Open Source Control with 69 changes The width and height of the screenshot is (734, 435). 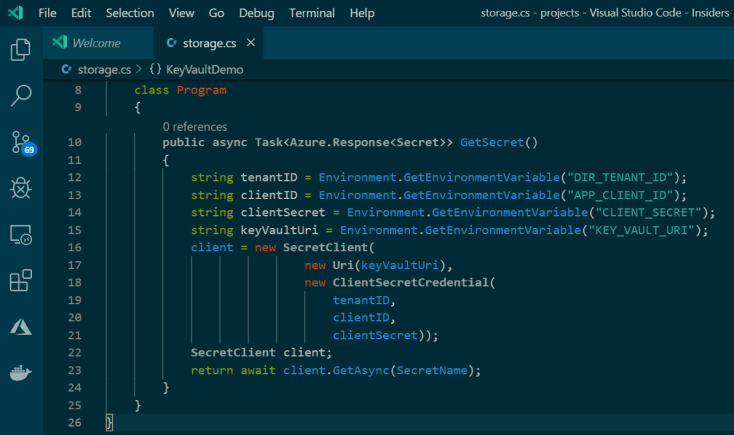click(22, 142)
